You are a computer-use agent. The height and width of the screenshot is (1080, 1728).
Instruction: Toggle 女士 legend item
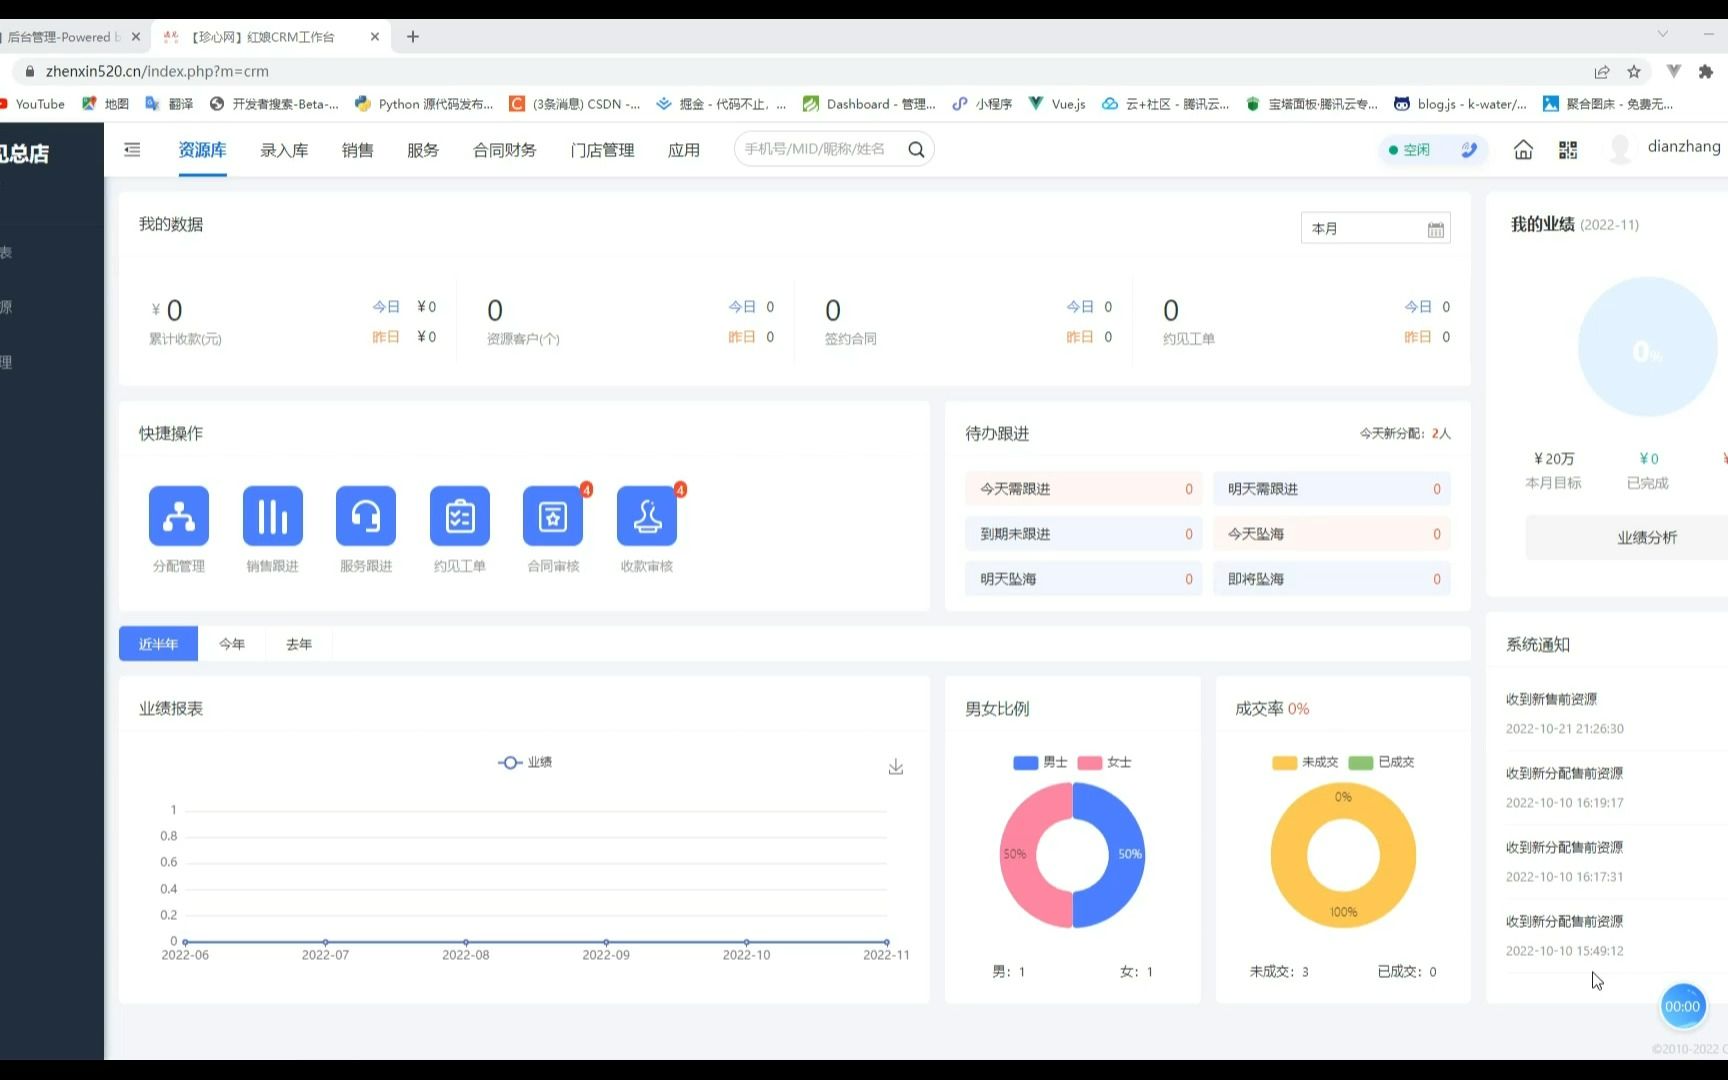click(x=1104, y=762)
